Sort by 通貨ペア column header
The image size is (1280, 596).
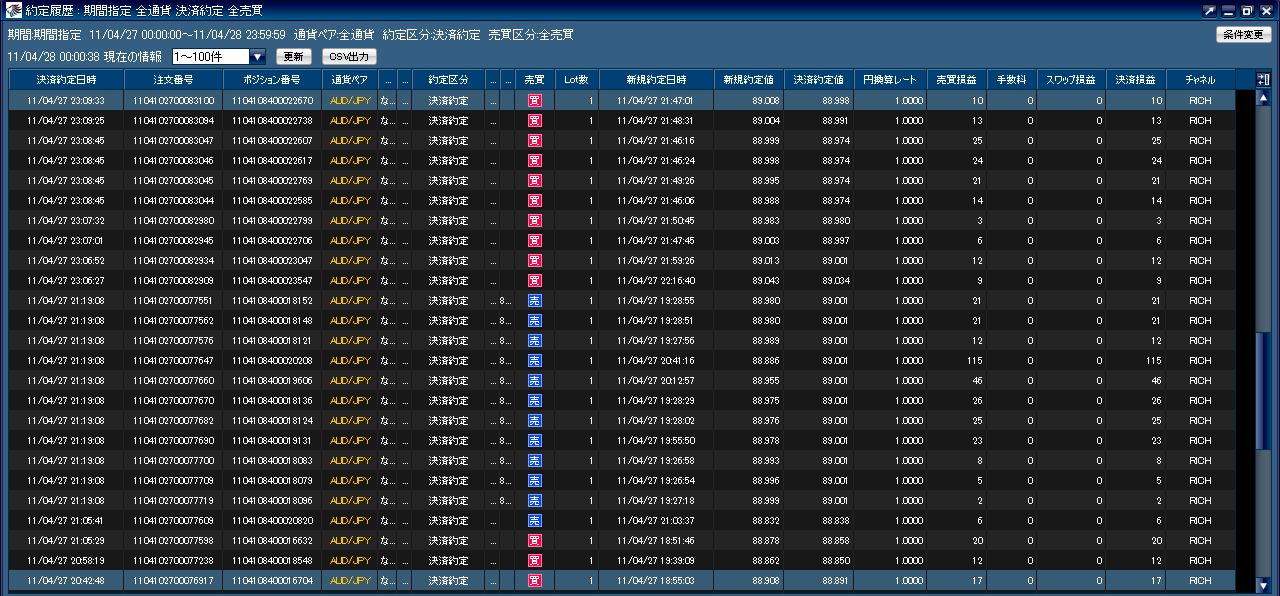349,79
